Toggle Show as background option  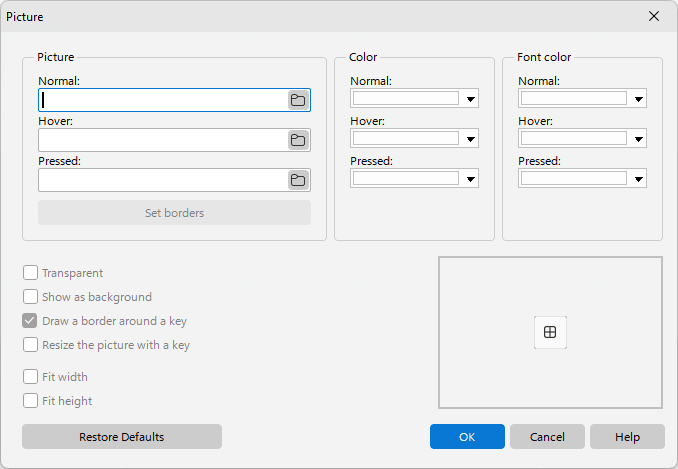(x=30, y=297)
